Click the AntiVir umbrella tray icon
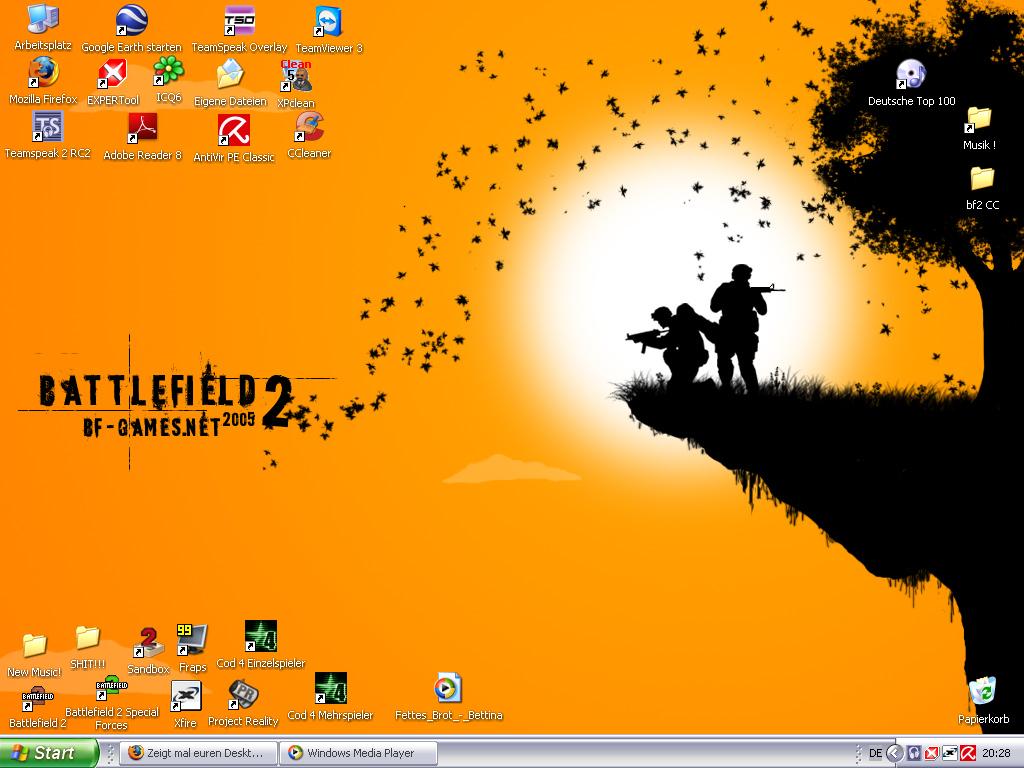This screenshot has width=1024, height=768. pyautogui.click(x=968, y=754)
